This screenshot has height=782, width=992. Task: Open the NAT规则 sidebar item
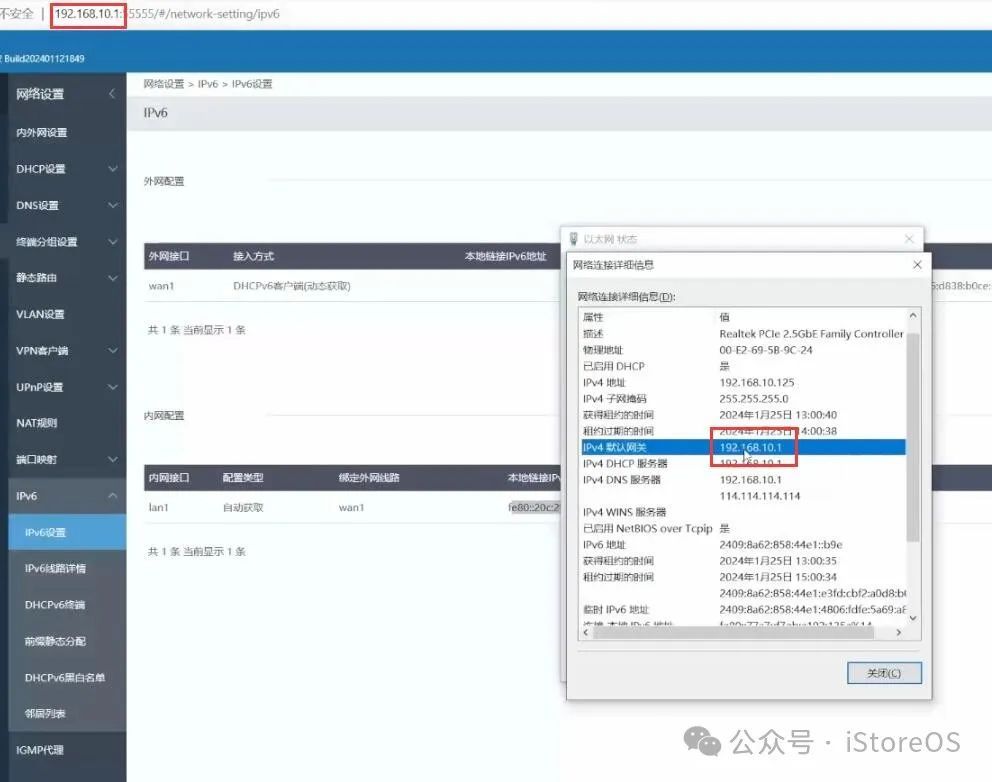(37, 423)
